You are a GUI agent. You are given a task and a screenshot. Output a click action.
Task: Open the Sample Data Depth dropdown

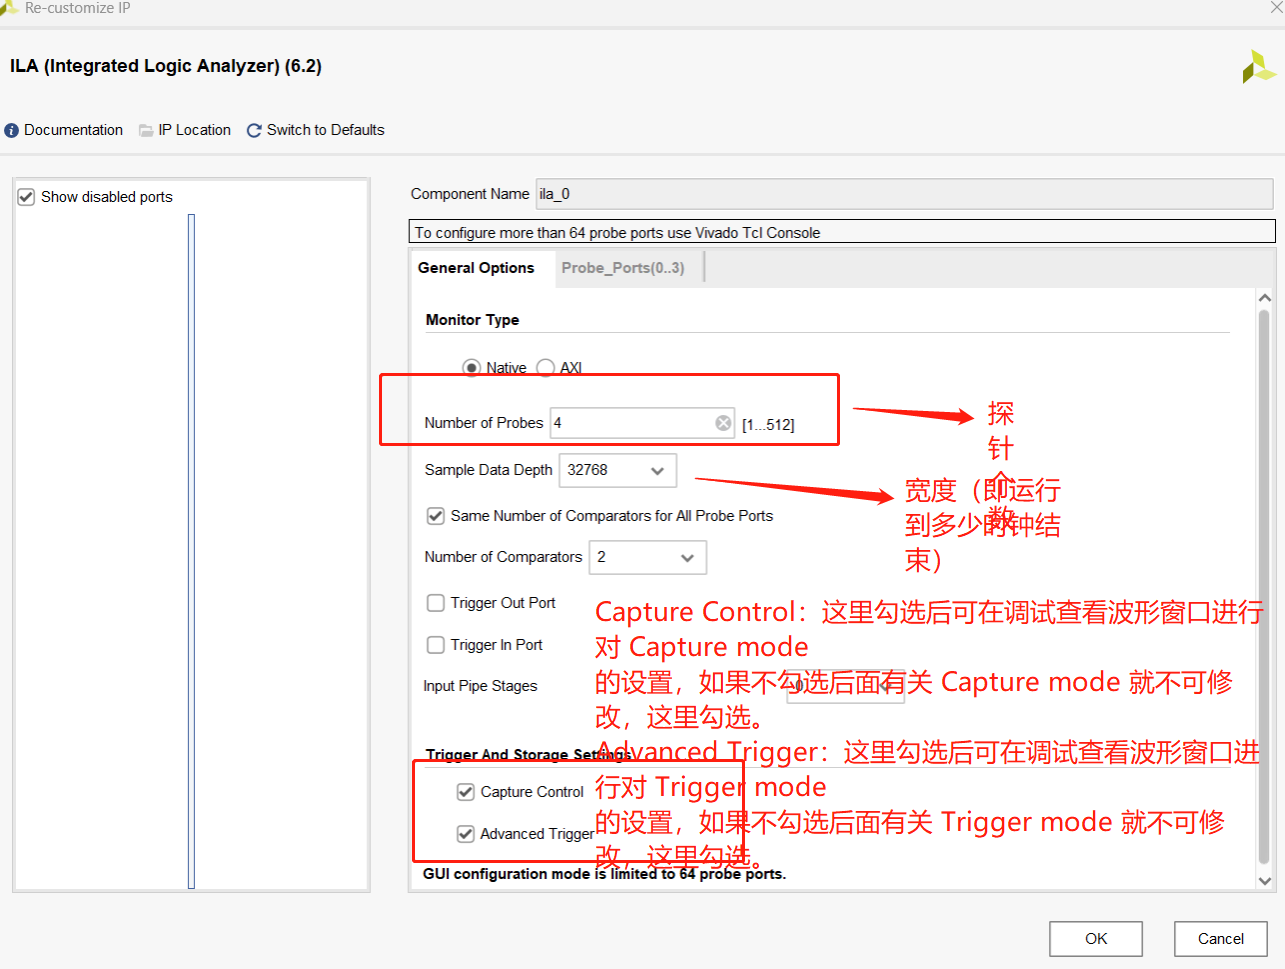pos(617,470)
